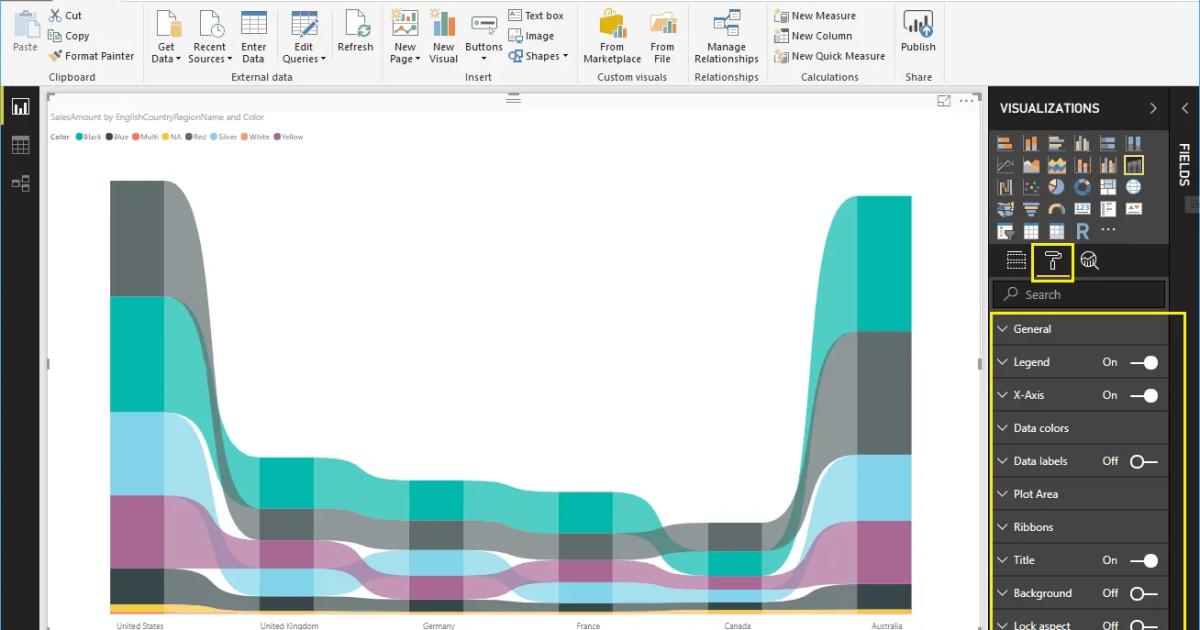Open More options menu of the visual
1200x630 pixels.
pyautogui.click(x=966, y=101)
